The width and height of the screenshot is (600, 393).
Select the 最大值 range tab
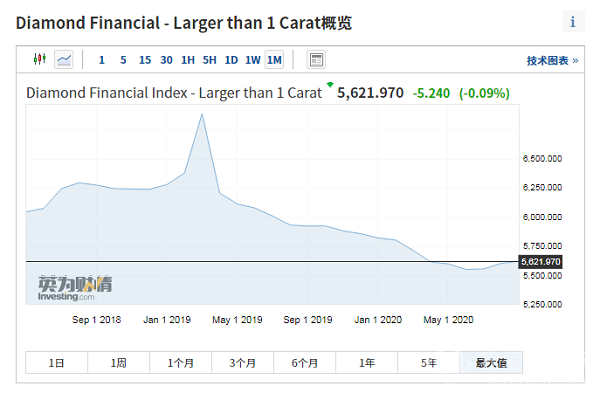(491, 362)
